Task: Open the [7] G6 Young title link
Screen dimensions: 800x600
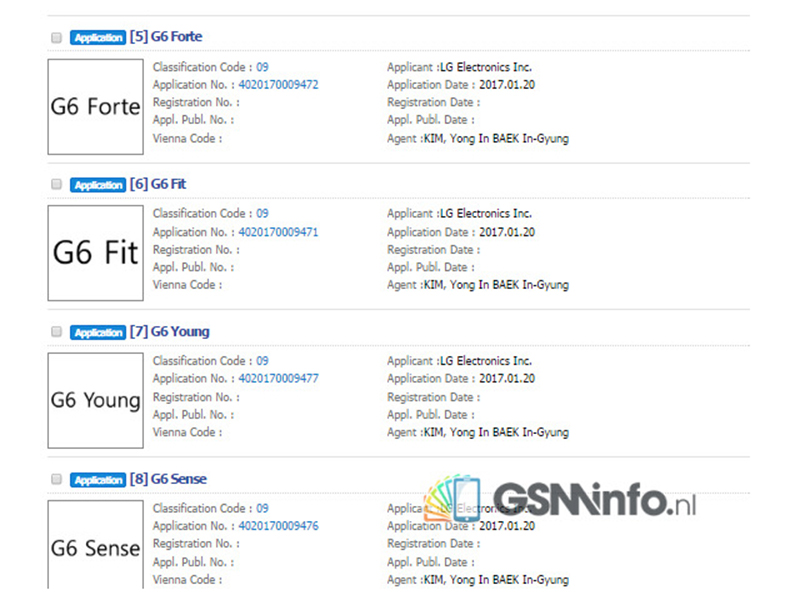Action: pos(170,332)
